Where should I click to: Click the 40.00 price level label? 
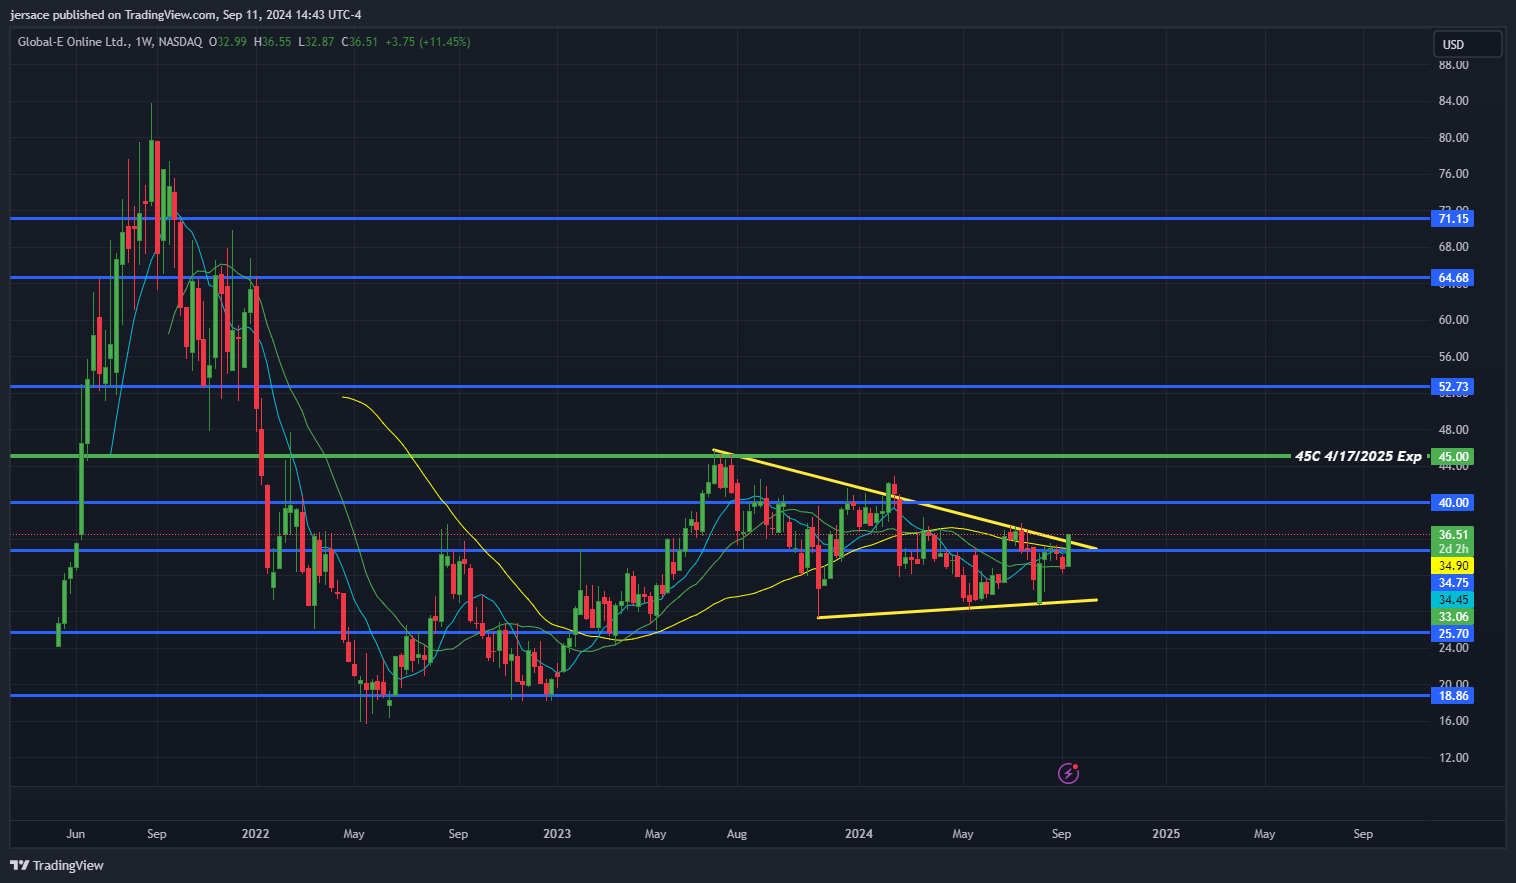1452,503
